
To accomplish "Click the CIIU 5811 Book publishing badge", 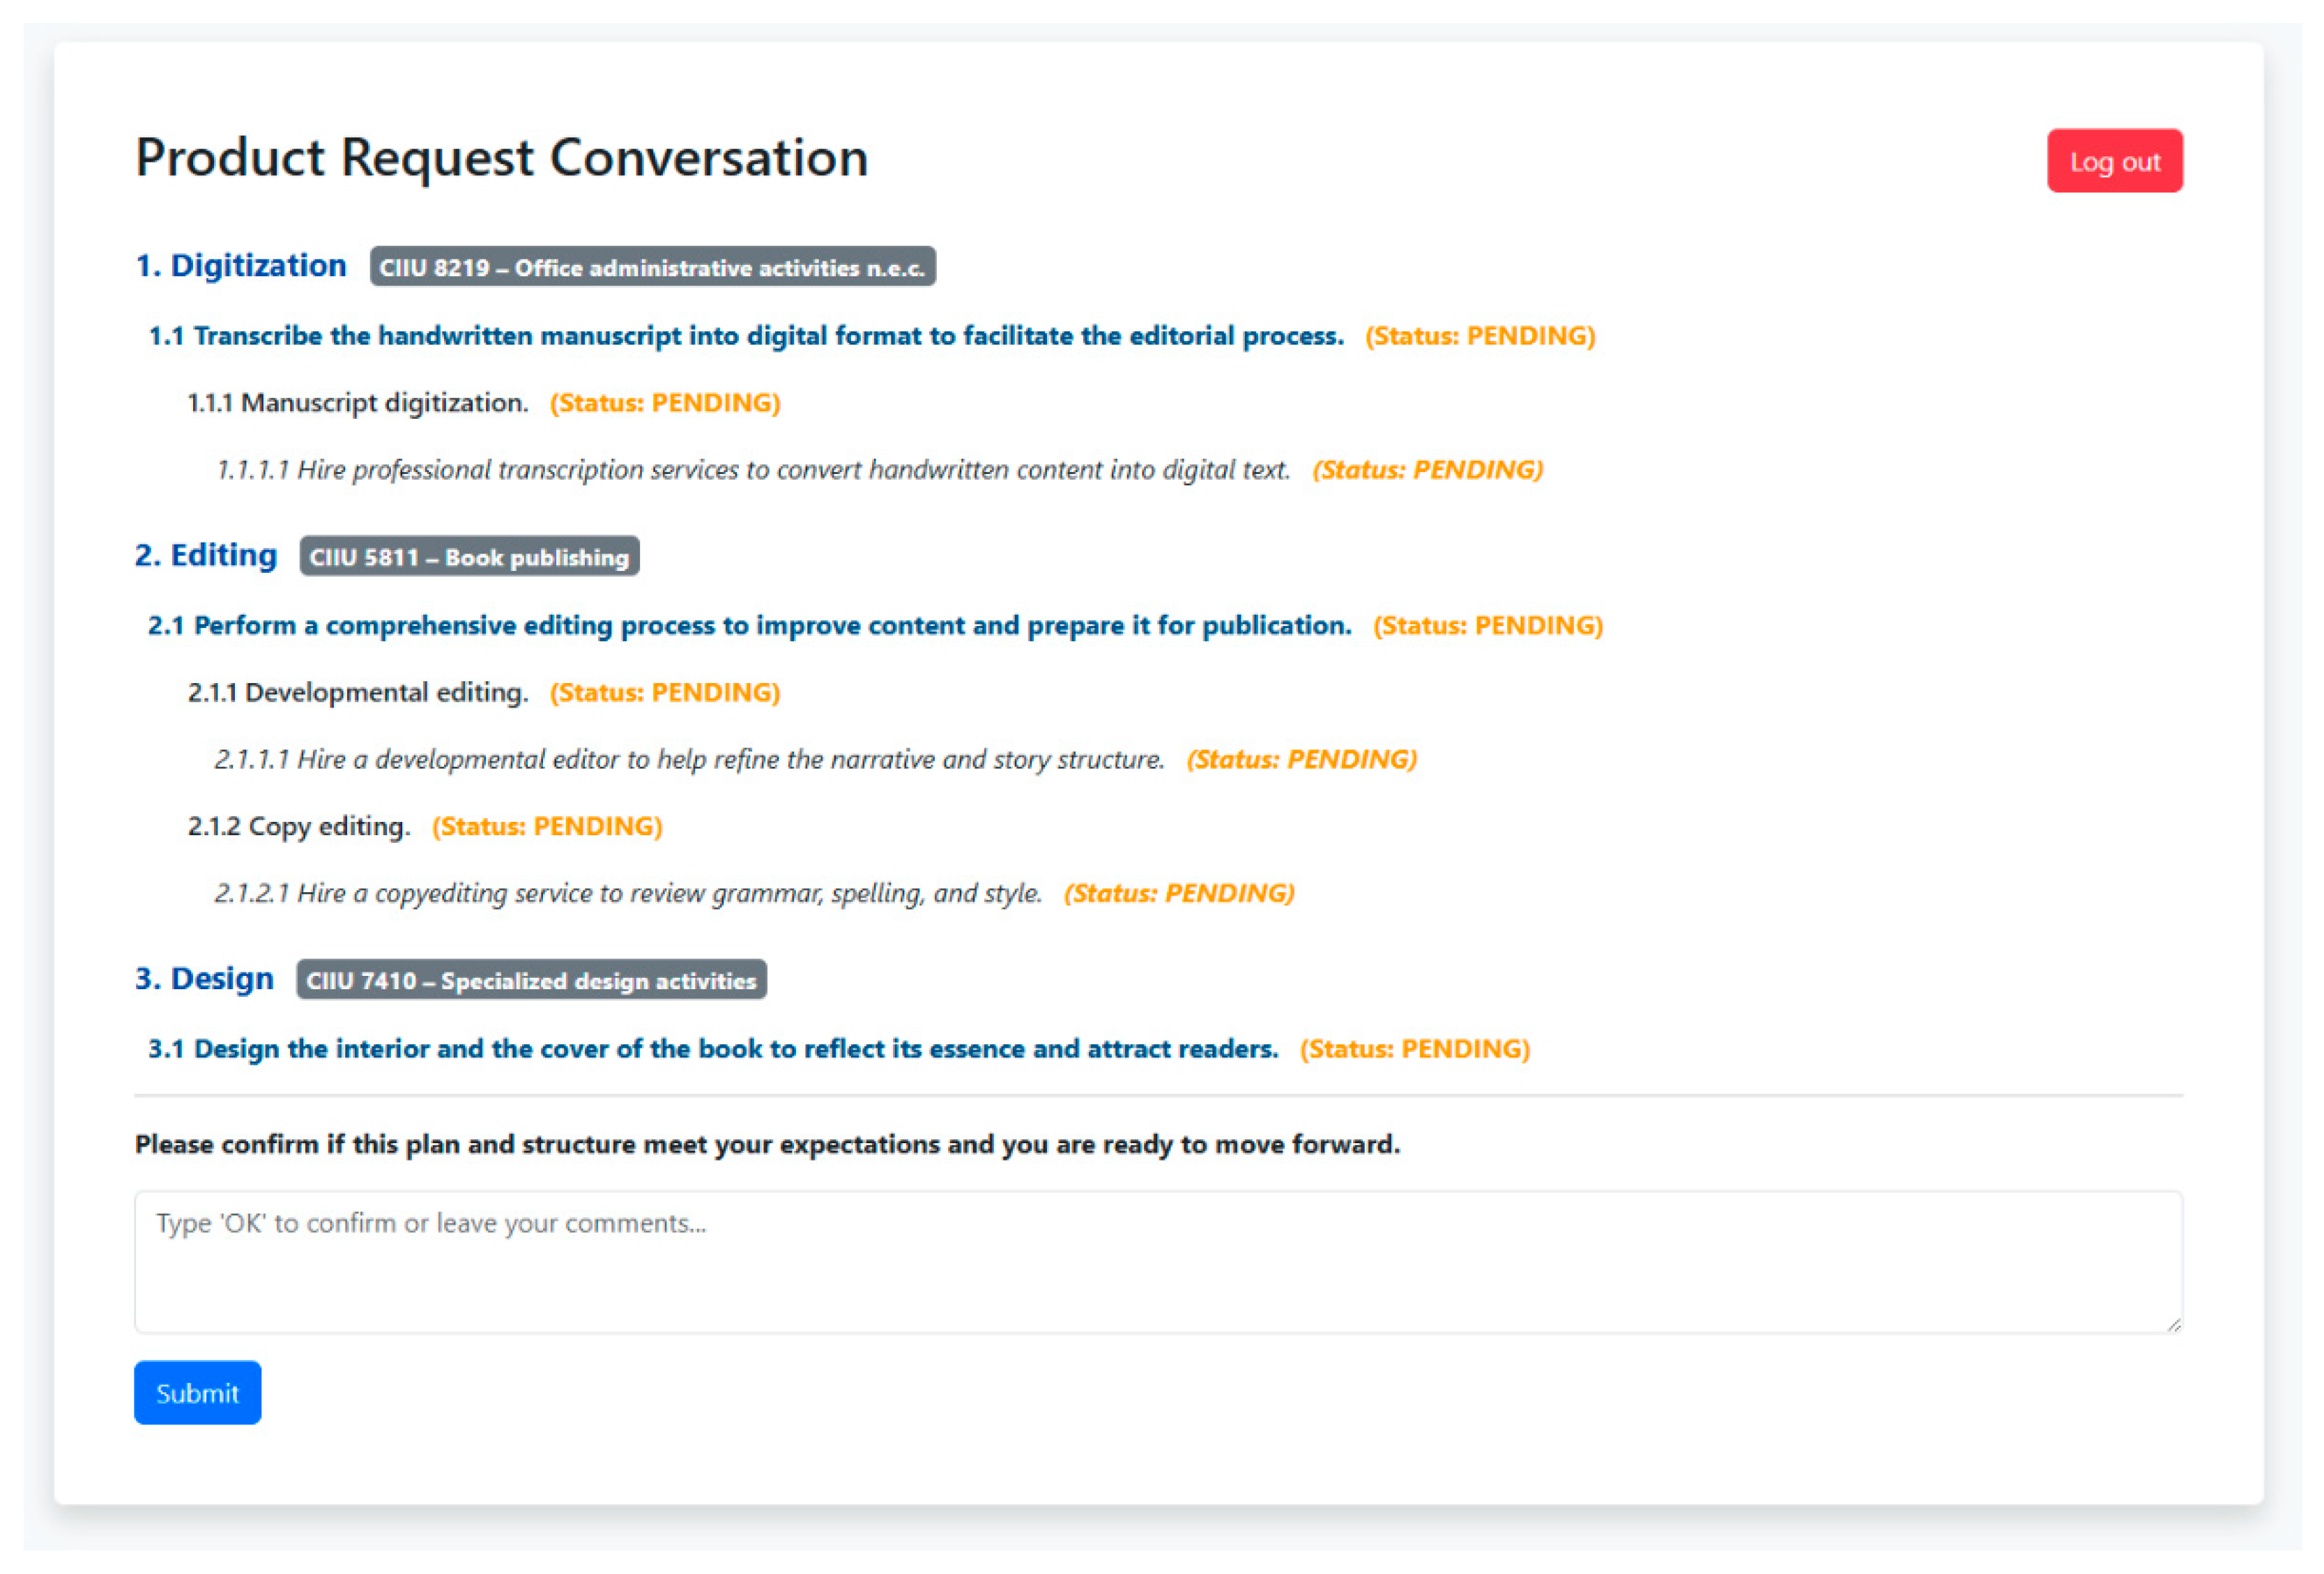I will (468, 557).
